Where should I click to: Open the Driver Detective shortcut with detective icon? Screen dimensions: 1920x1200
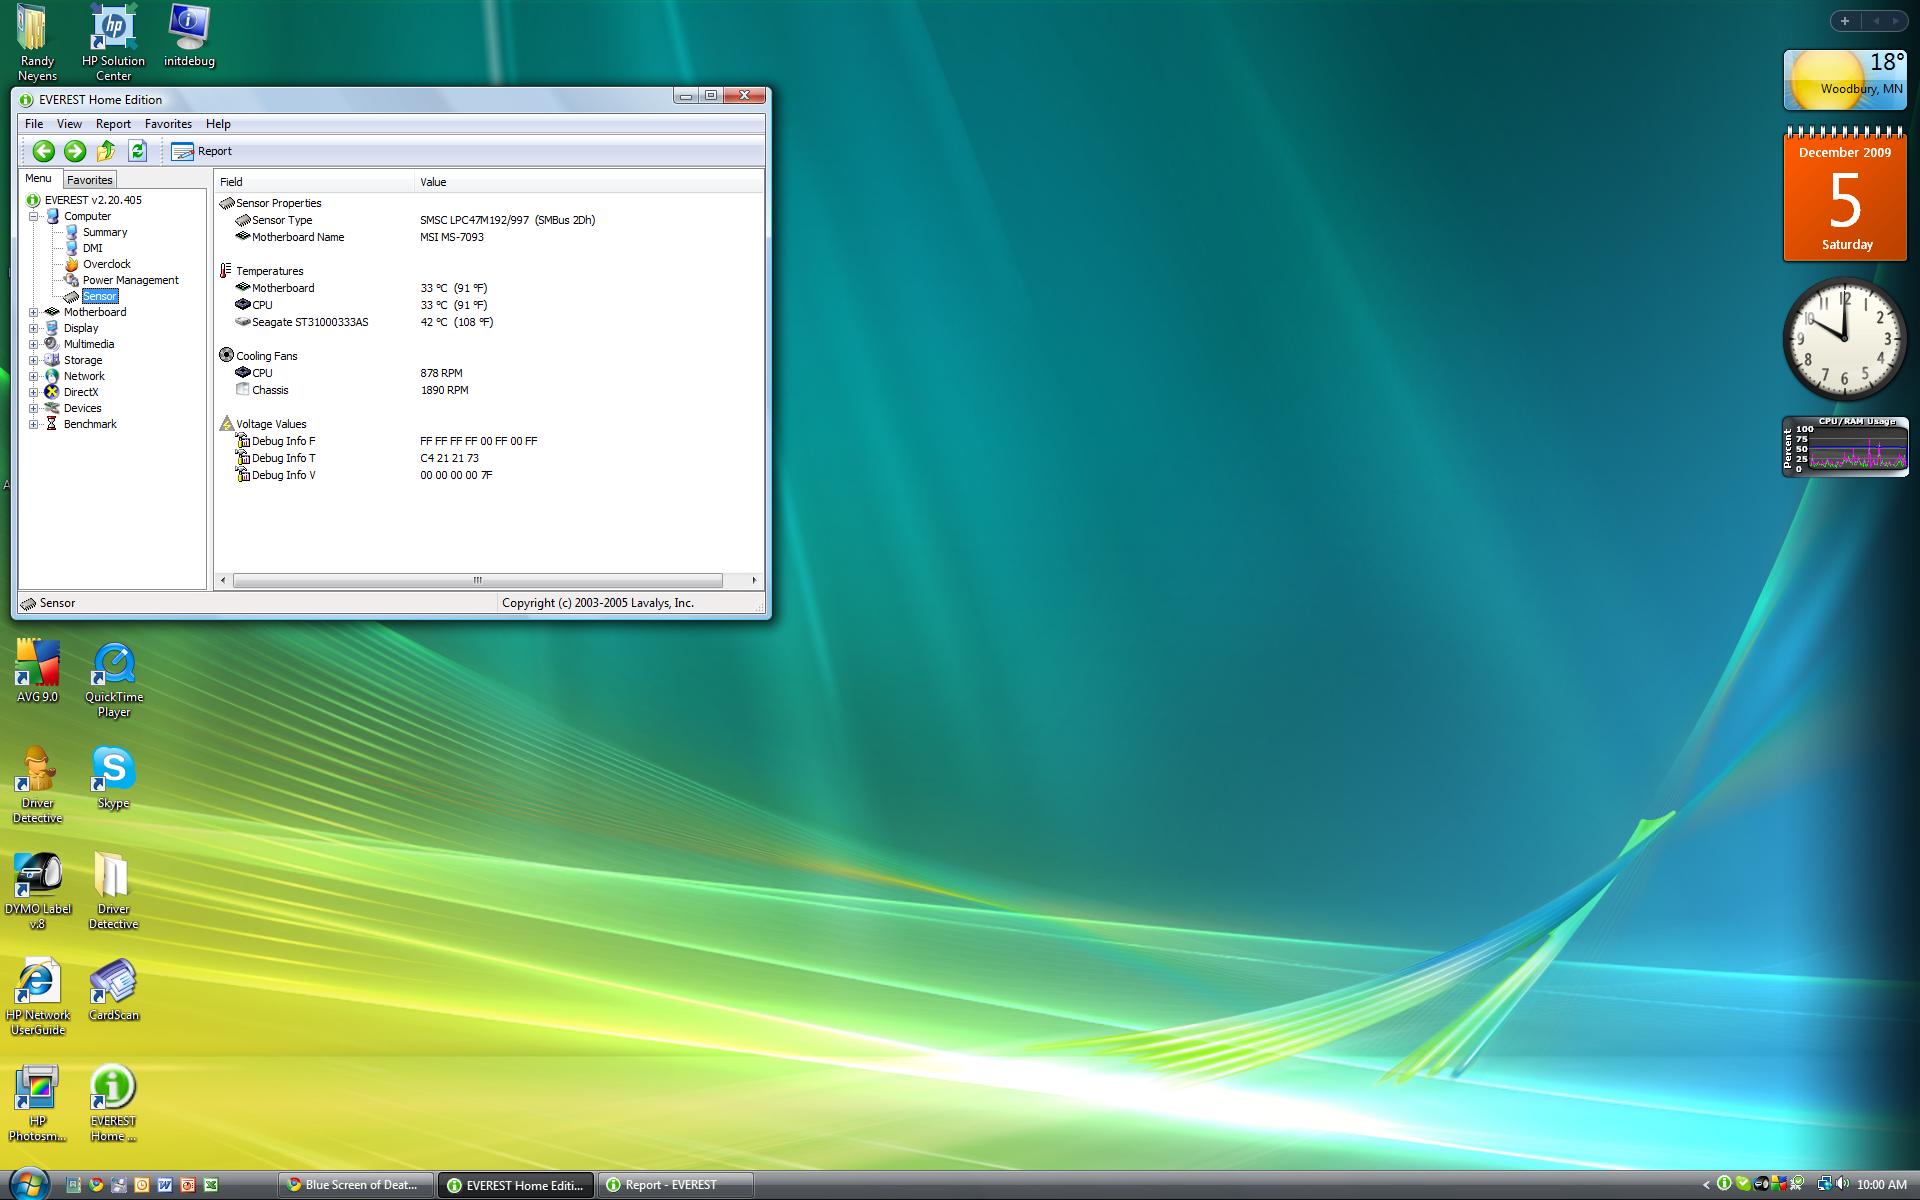pyautogui.click(x=37, y=785)
